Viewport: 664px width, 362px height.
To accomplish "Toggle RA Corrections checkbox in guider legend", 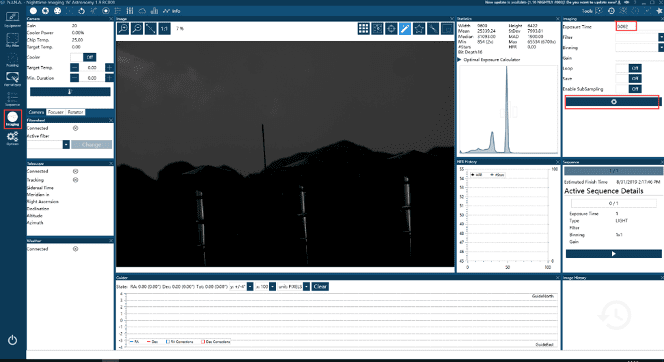I will coord(168,341).
